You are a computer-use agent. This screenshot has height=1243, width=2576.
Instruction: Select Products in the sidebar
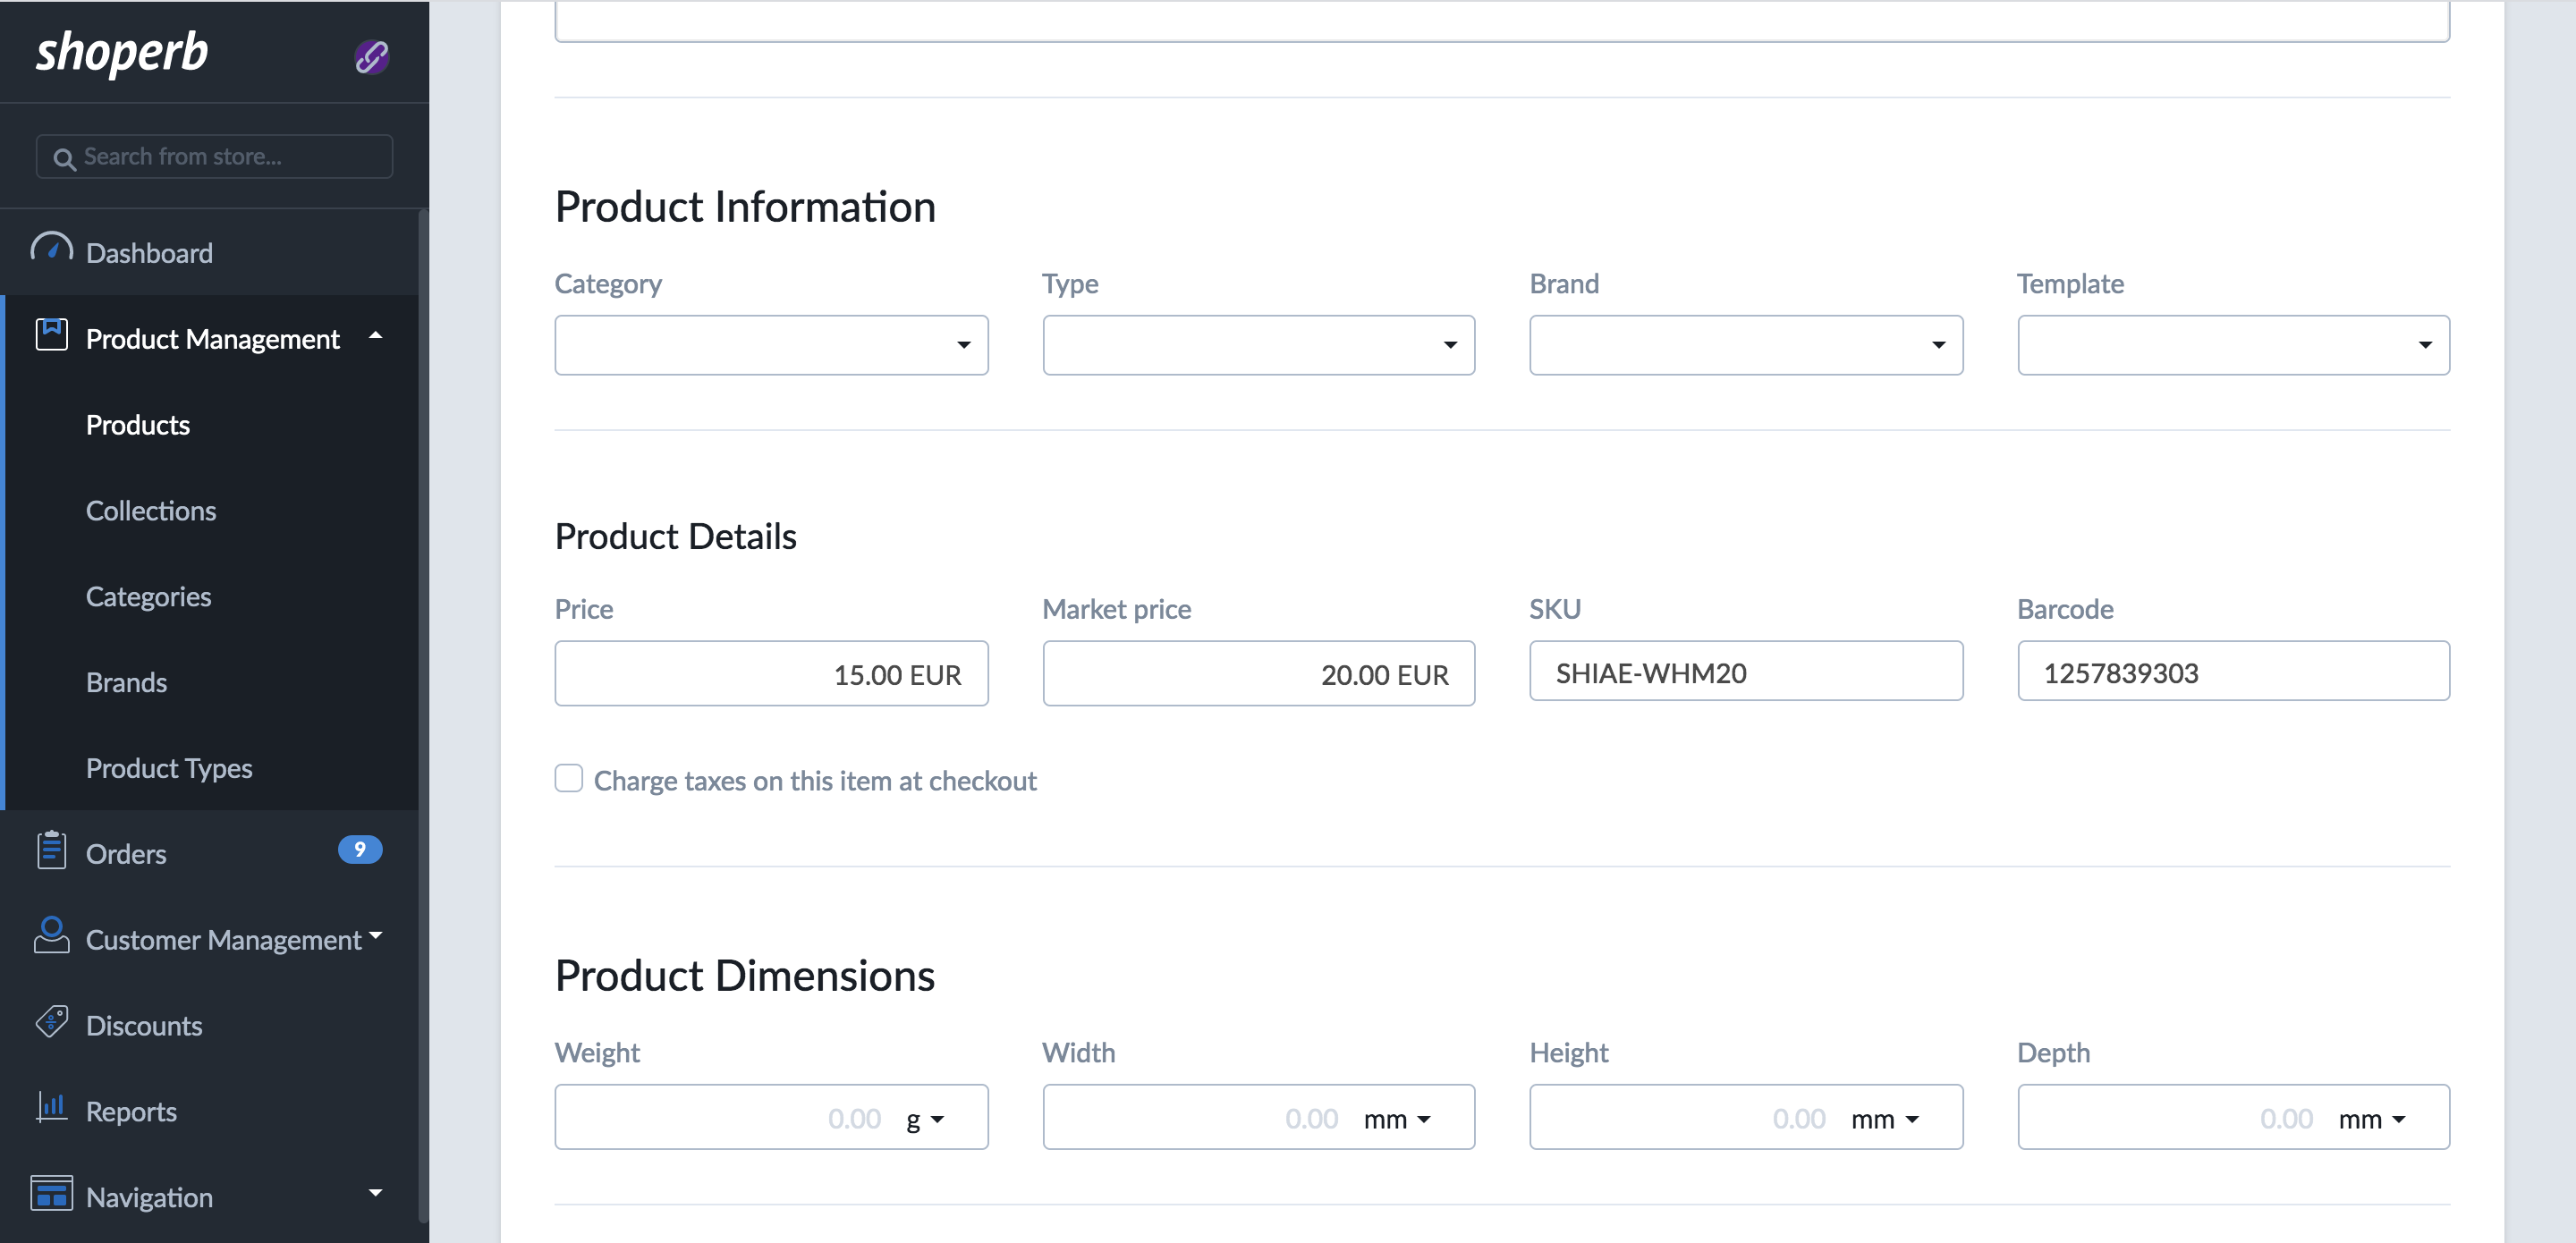(x=138, y=425)
